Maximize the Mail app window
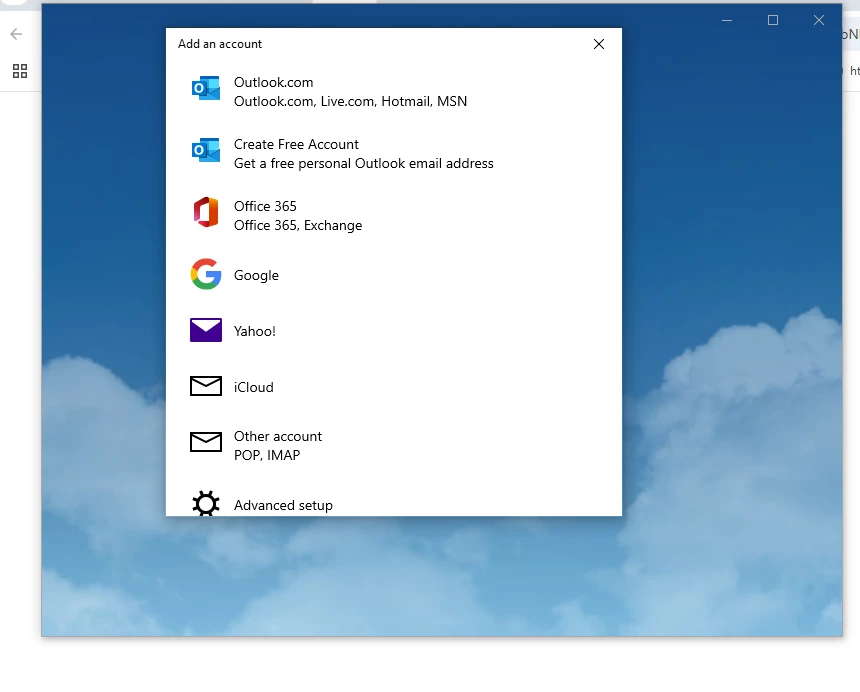Viewport: 860px width, 692px height. pos(773,20)
